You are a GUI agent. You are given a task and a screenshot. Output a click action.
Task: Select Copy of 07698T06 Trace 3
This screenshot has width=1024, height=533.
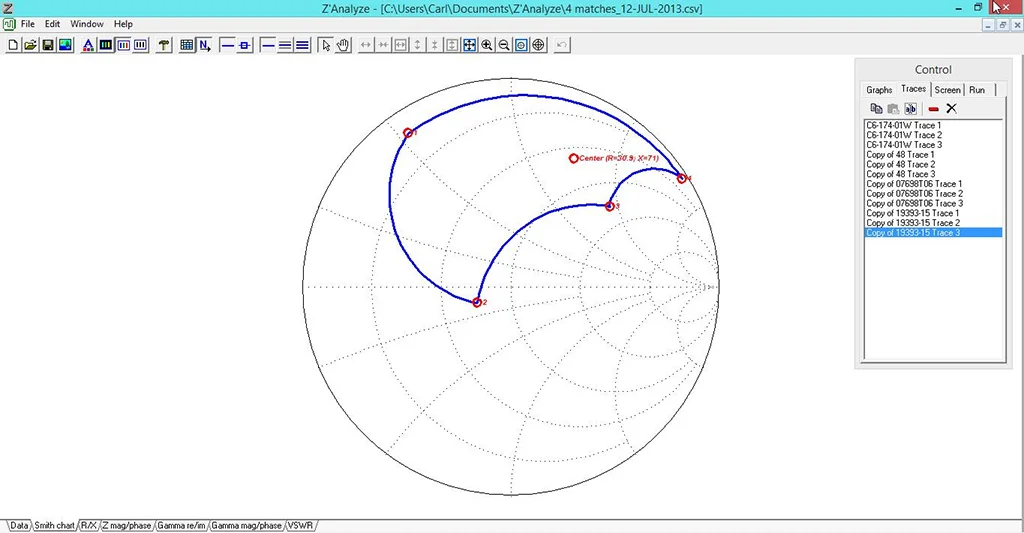(x=933, y=203)
